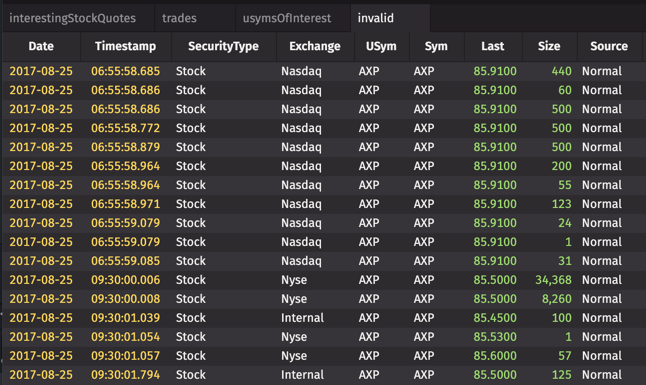Select the Last column header
The height and width of the screenshot is (385, 646).
[x=493, y=46]
